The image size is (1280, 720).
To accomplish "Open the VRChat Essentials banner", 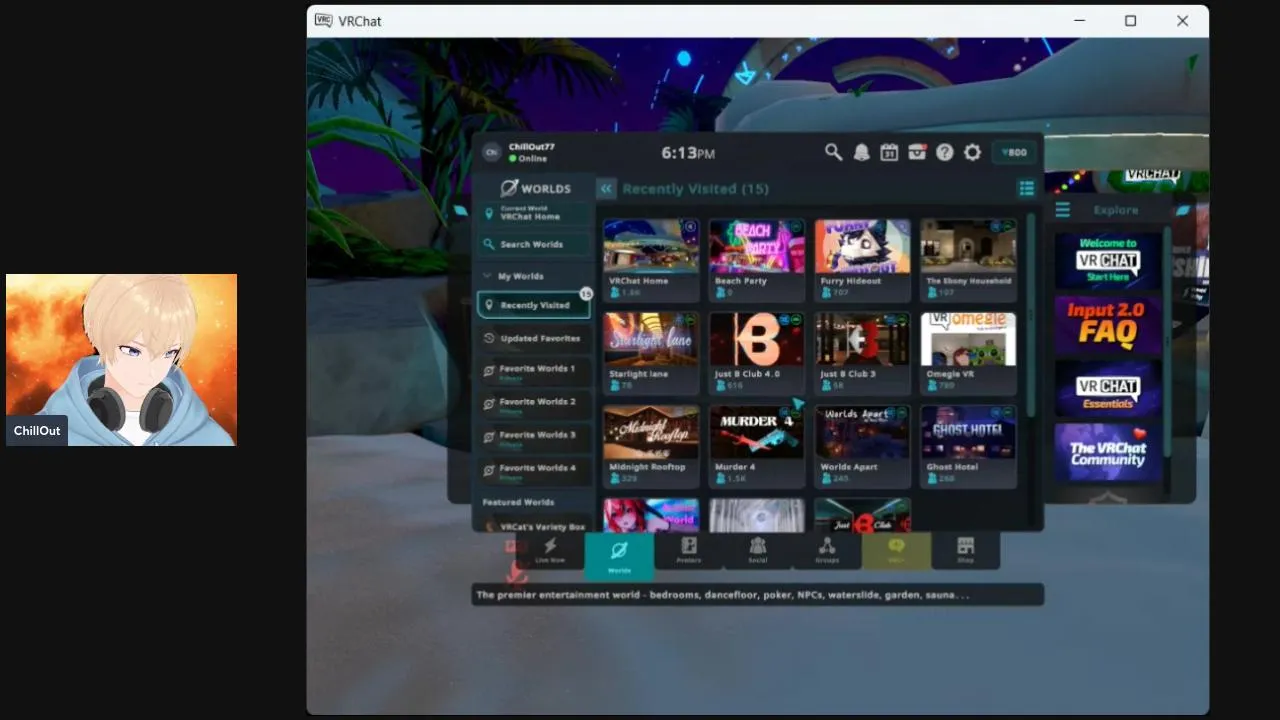I will click(x=1108, y=389).
